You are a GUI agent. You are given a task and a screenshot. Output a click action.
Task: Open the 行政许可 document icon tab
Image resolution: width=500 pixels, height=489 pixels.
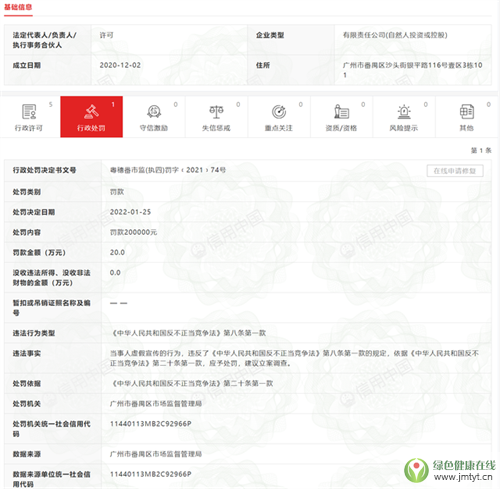tap(29, 111)
